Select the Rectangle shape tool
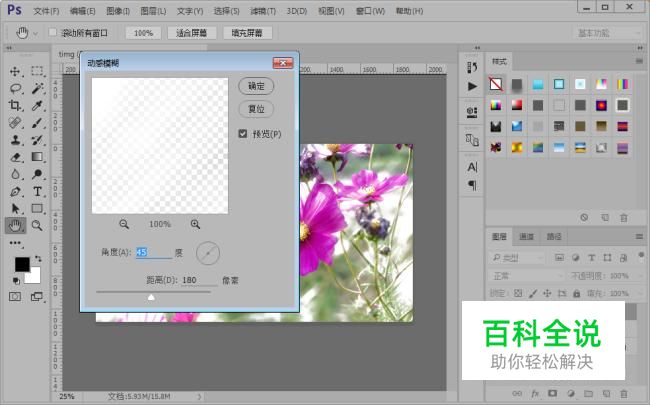This screenshot has height=405, width=650. pos(37,208)
